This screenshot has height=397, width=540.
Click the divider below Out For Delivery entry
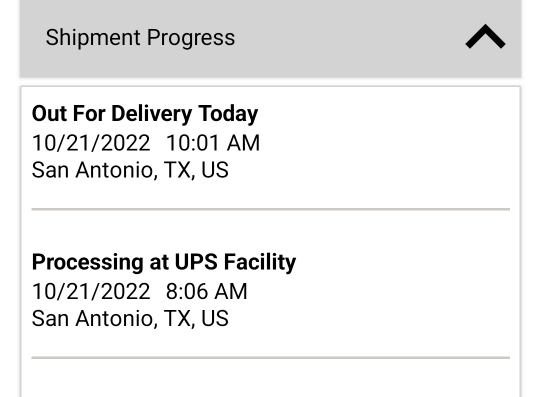tap(270, 209)
